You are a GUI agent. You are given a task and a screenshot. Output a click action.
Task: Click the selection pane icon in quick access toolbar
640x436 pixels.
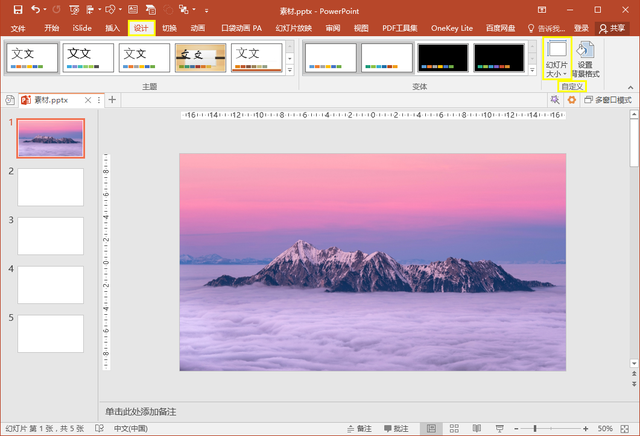point(151,10)
